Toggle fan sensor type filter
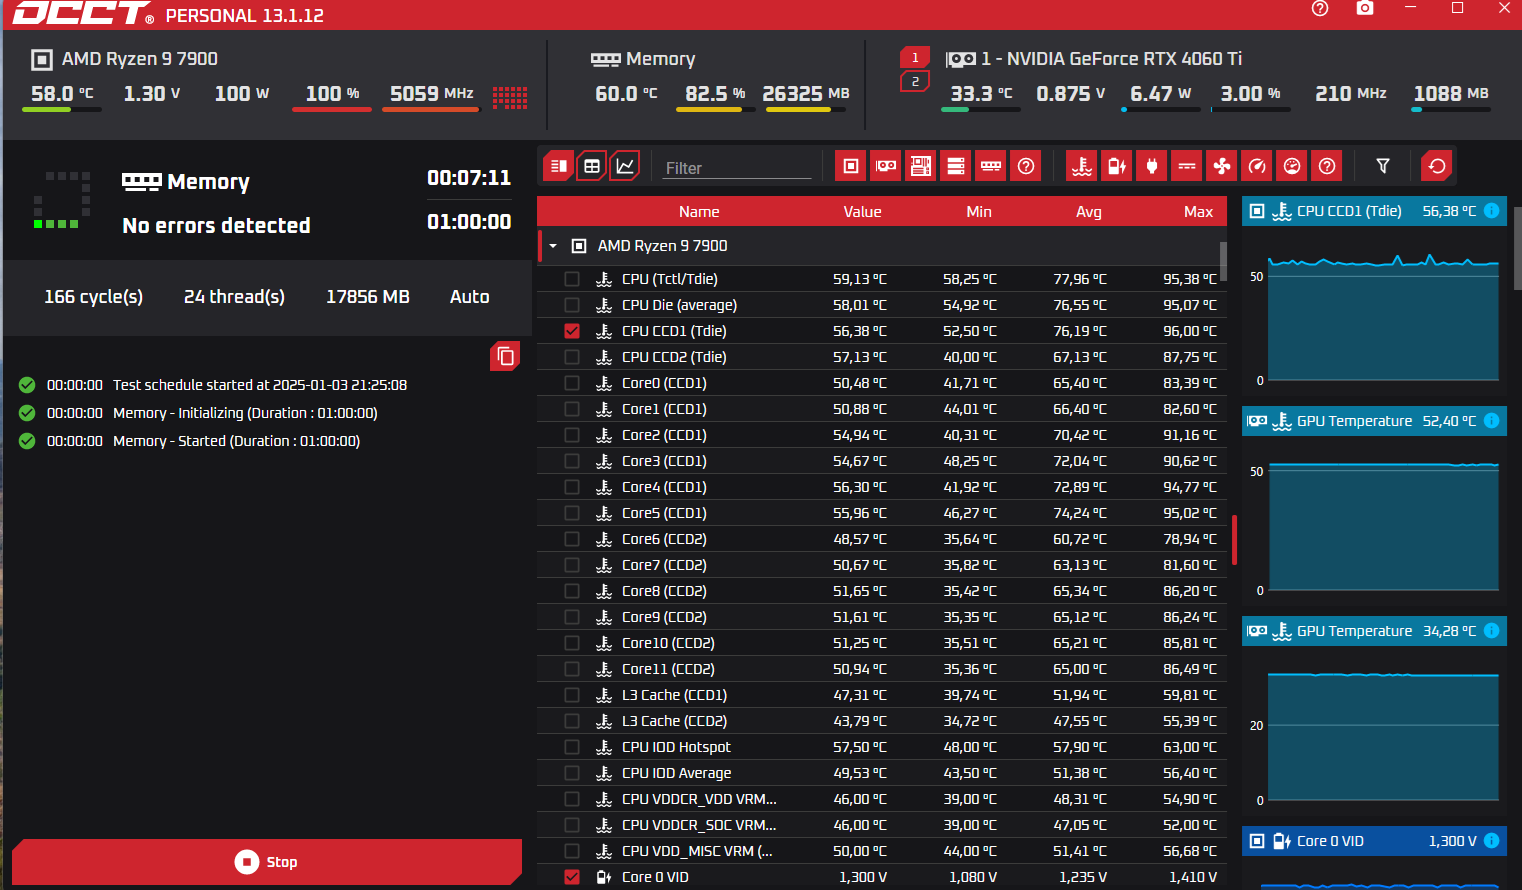Screen dimensions: 1522x890 1222,166
